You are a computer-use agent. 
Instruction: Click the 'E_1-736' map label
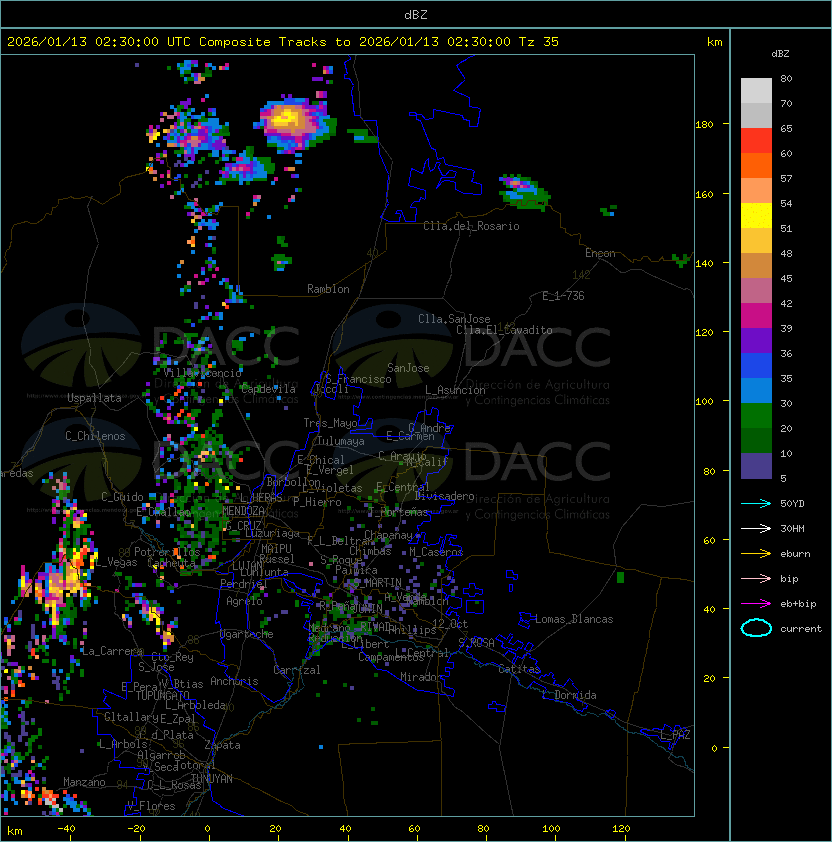563,296
